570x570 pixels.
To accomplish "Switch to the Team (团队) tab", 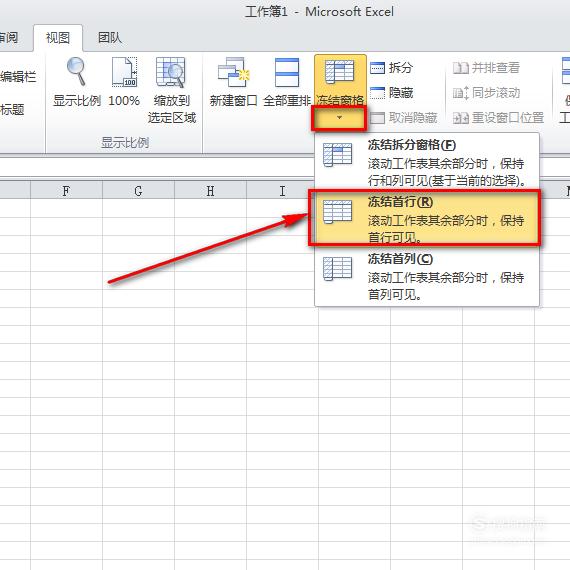I will click(109, 38).
